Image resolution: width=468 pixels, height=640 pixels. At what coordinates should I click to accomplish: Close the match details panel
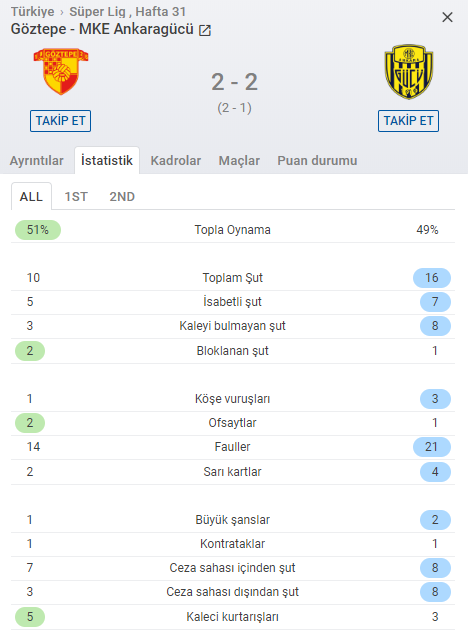(447, 17)
